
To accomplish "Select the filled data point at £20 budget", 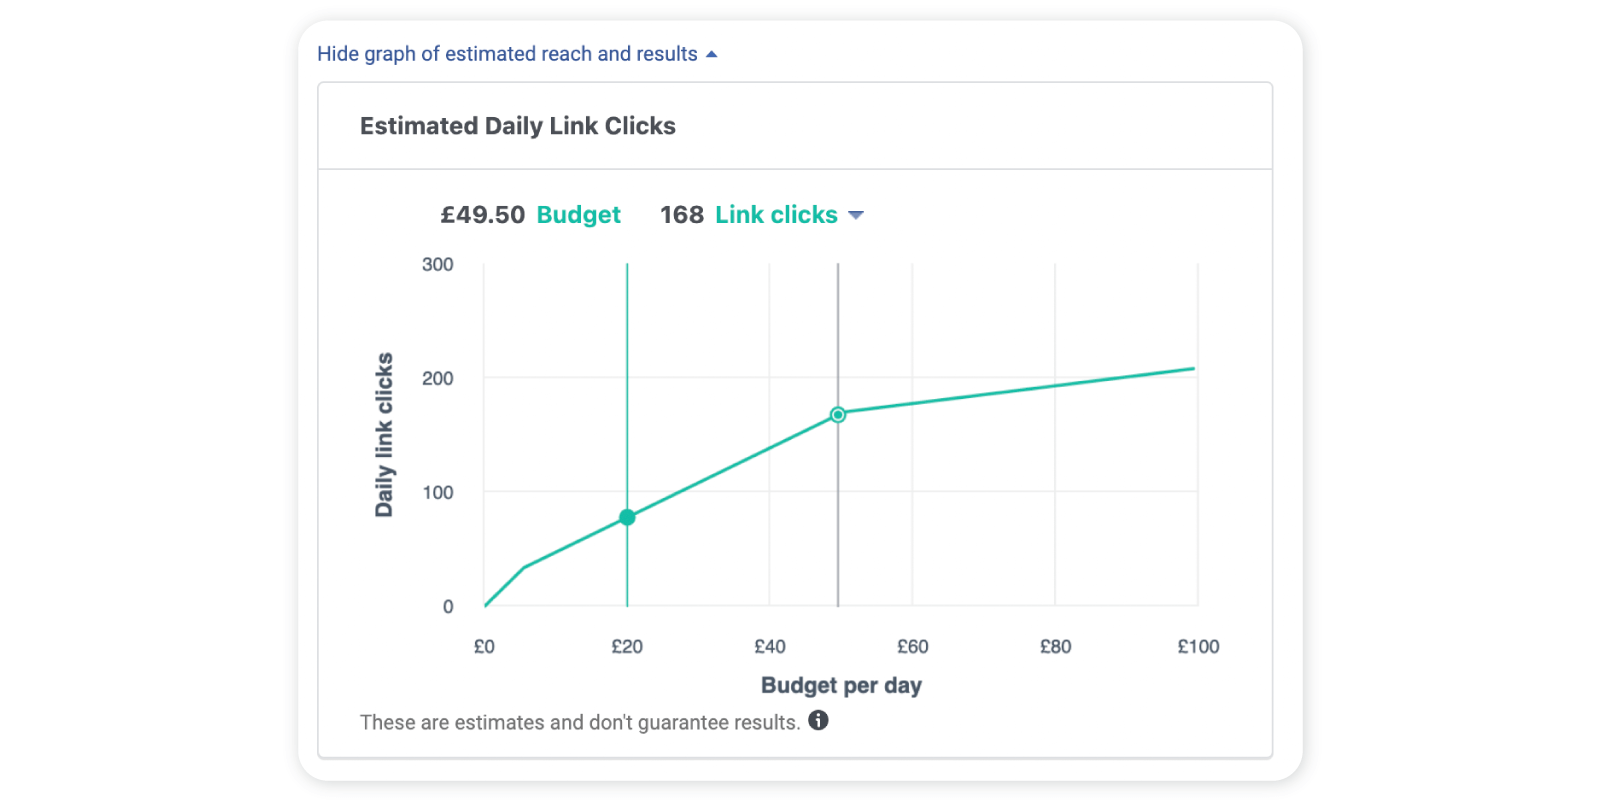I will click(x=627, y=517).
